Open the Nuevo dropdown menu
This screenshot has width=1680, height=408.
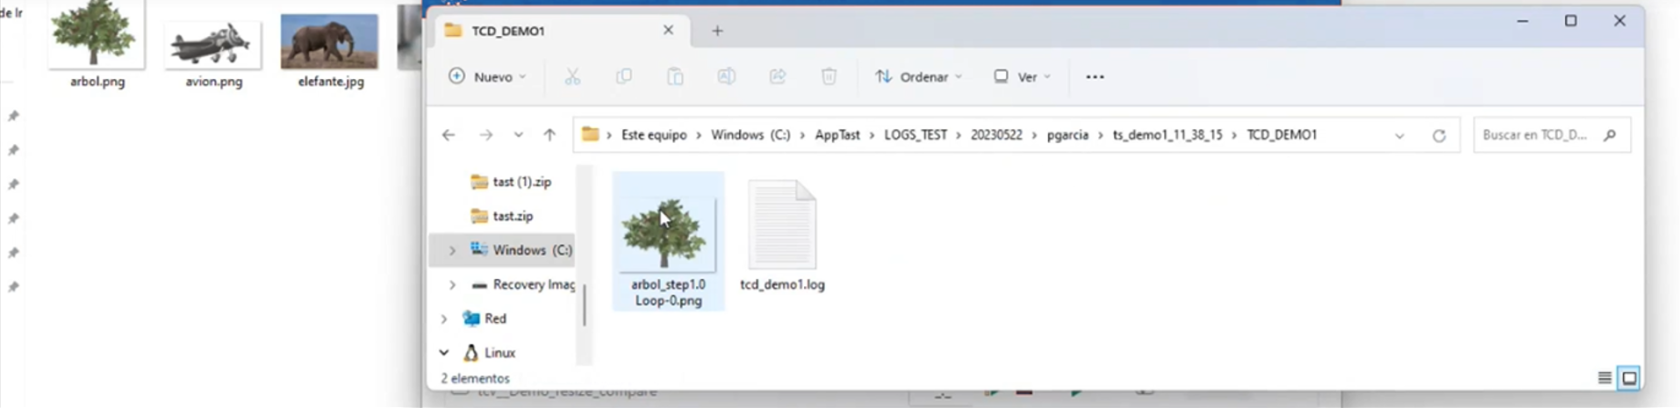point(487,77)
